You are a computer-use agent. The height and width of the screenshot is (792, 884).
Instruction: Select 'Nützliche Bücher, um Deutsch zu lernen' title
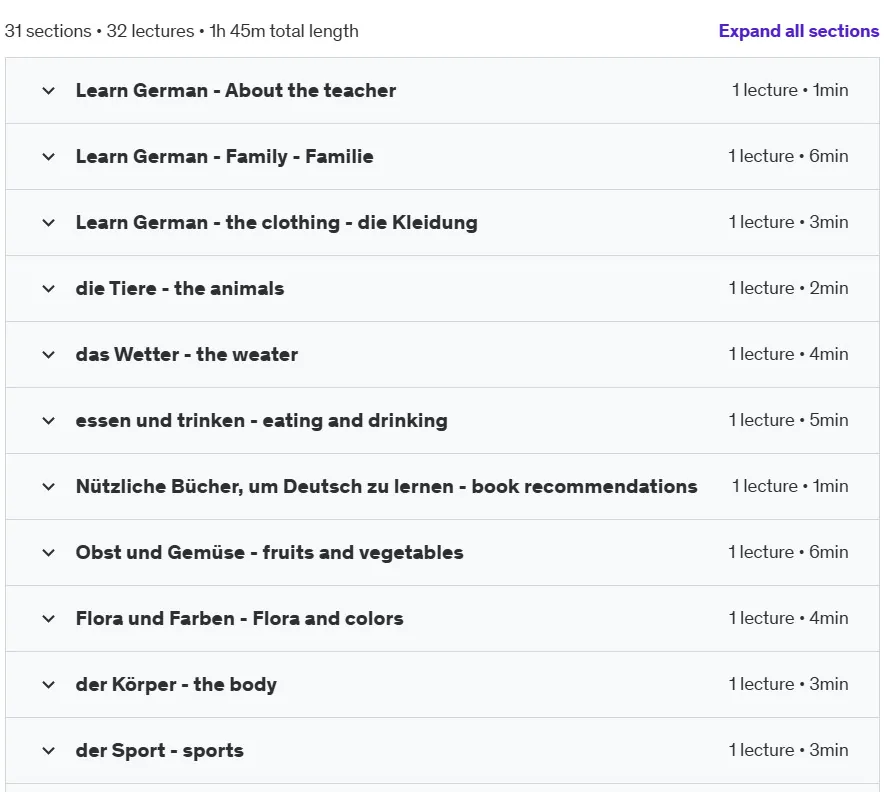264,486
